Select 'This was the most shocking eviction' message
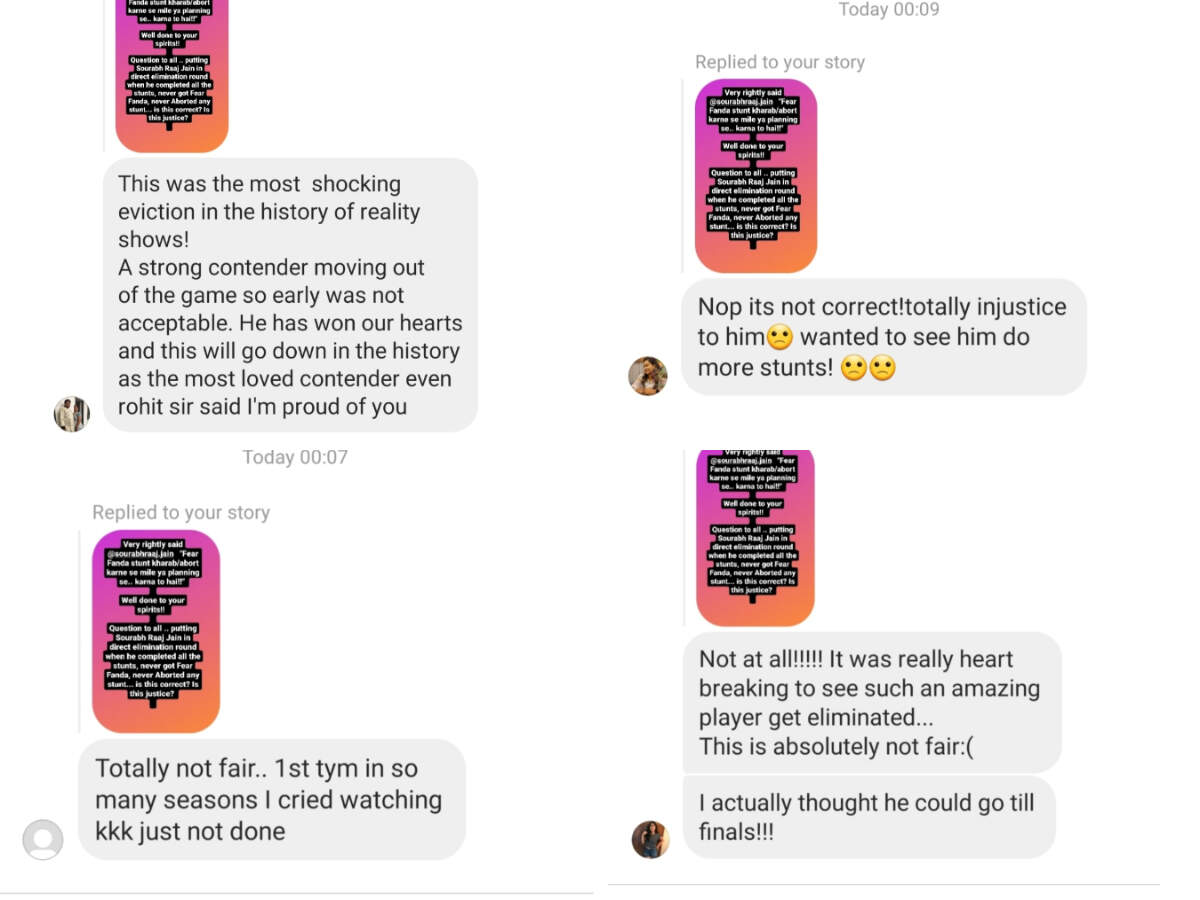 (x=290, y=295)
